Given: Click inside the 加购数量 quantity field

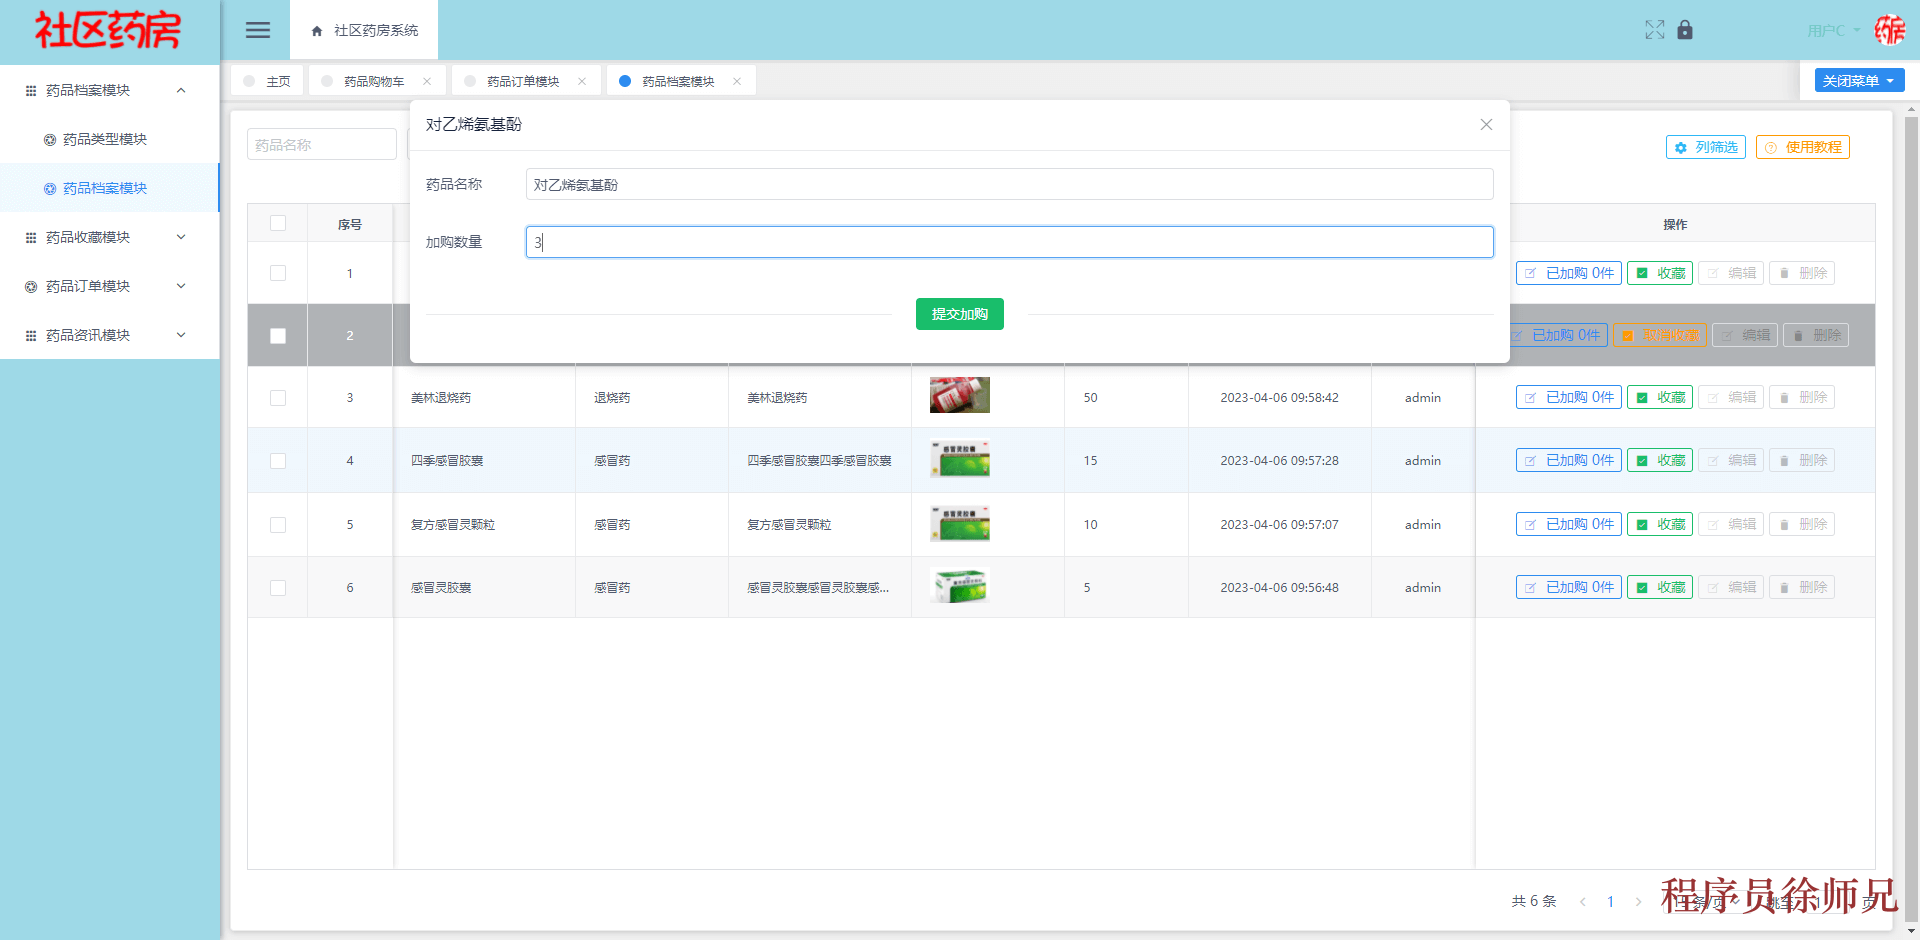Looking at the screenshot, I should (1008, 241).
